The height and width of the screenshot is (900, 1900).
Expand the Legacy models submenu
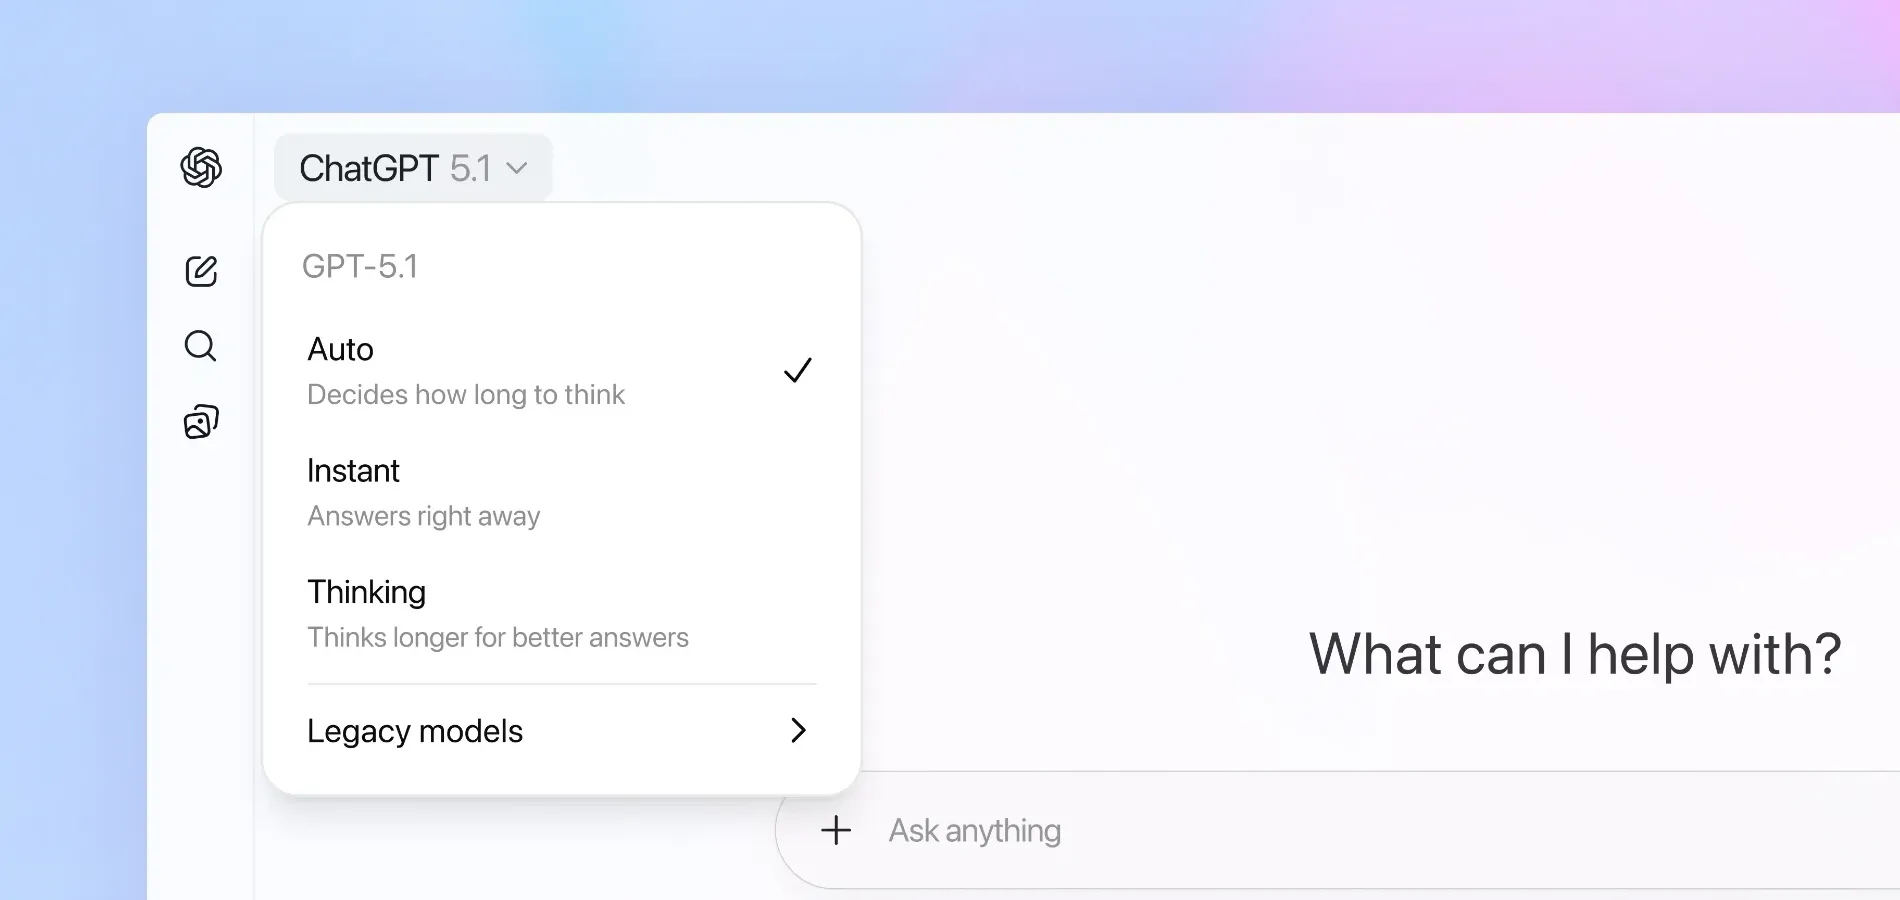pos(560,731)
